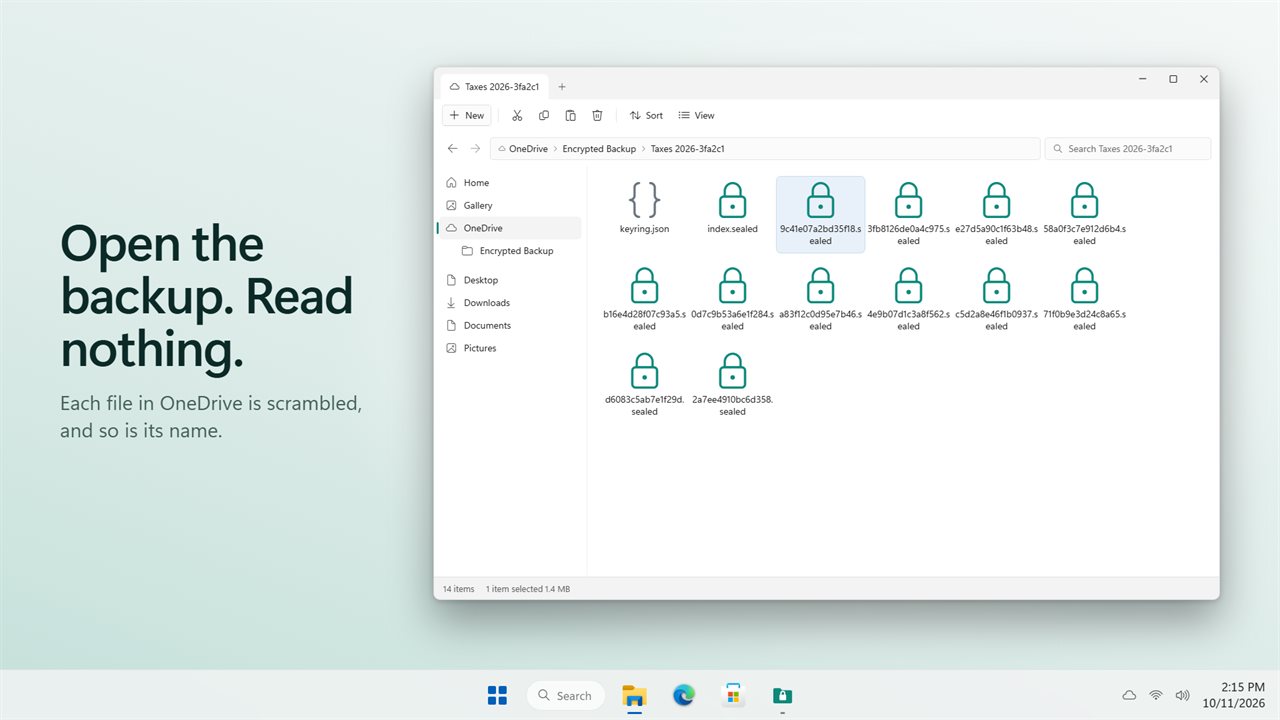1280x720 pixels.
Task: Select the sealed file starting with 71f0b9e3
Action: pos(1085,299)
